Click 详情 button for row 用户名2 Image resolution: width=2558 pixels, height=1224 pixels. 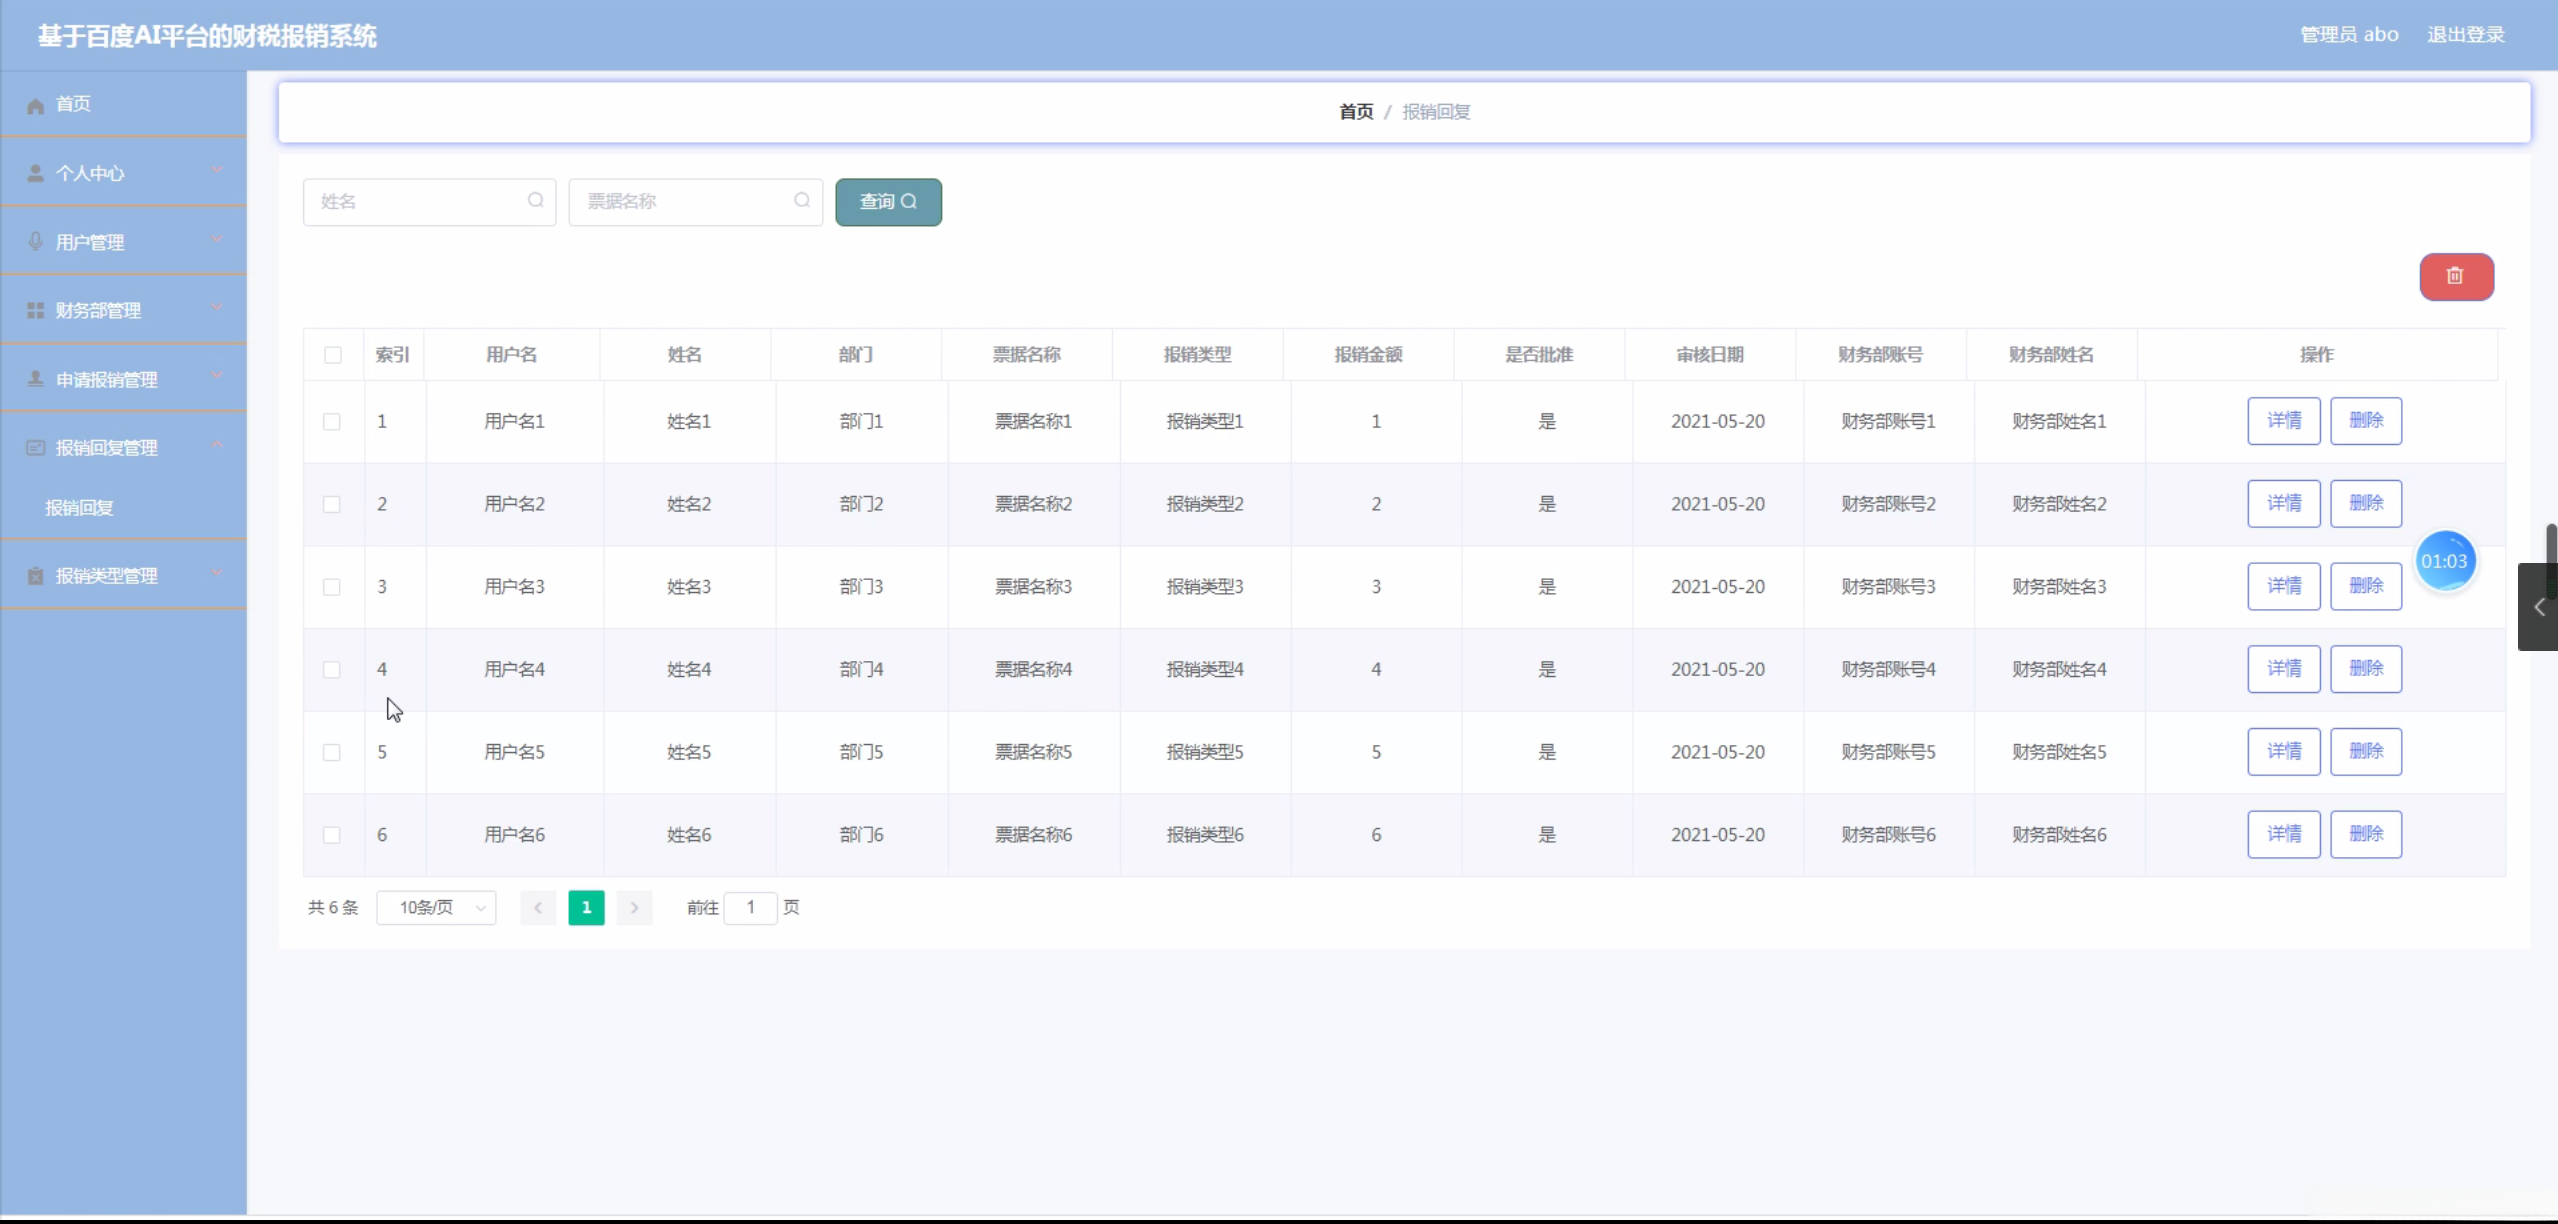(x=2283, y=503)
